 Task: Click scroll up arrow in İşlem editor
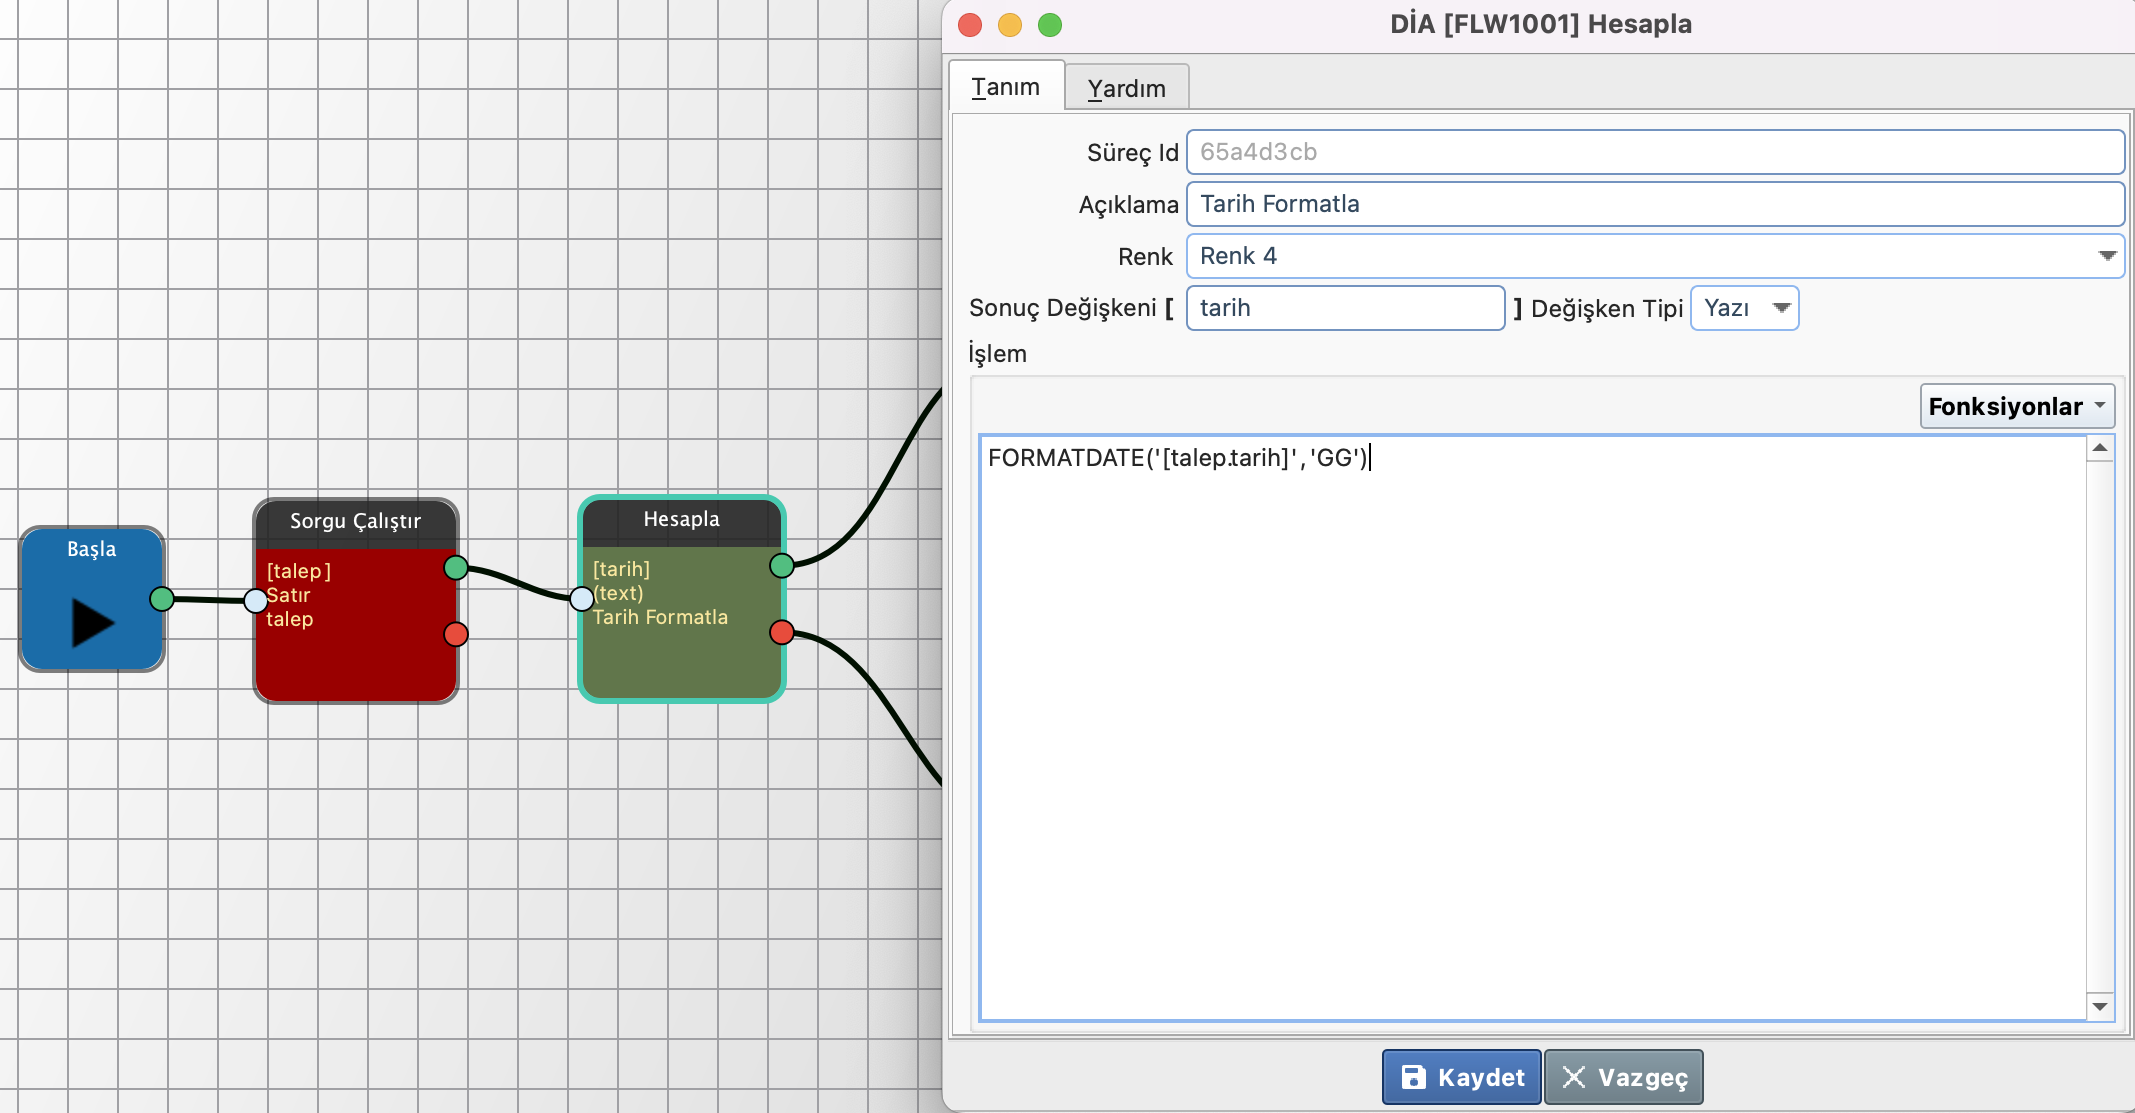point(2100,448)
